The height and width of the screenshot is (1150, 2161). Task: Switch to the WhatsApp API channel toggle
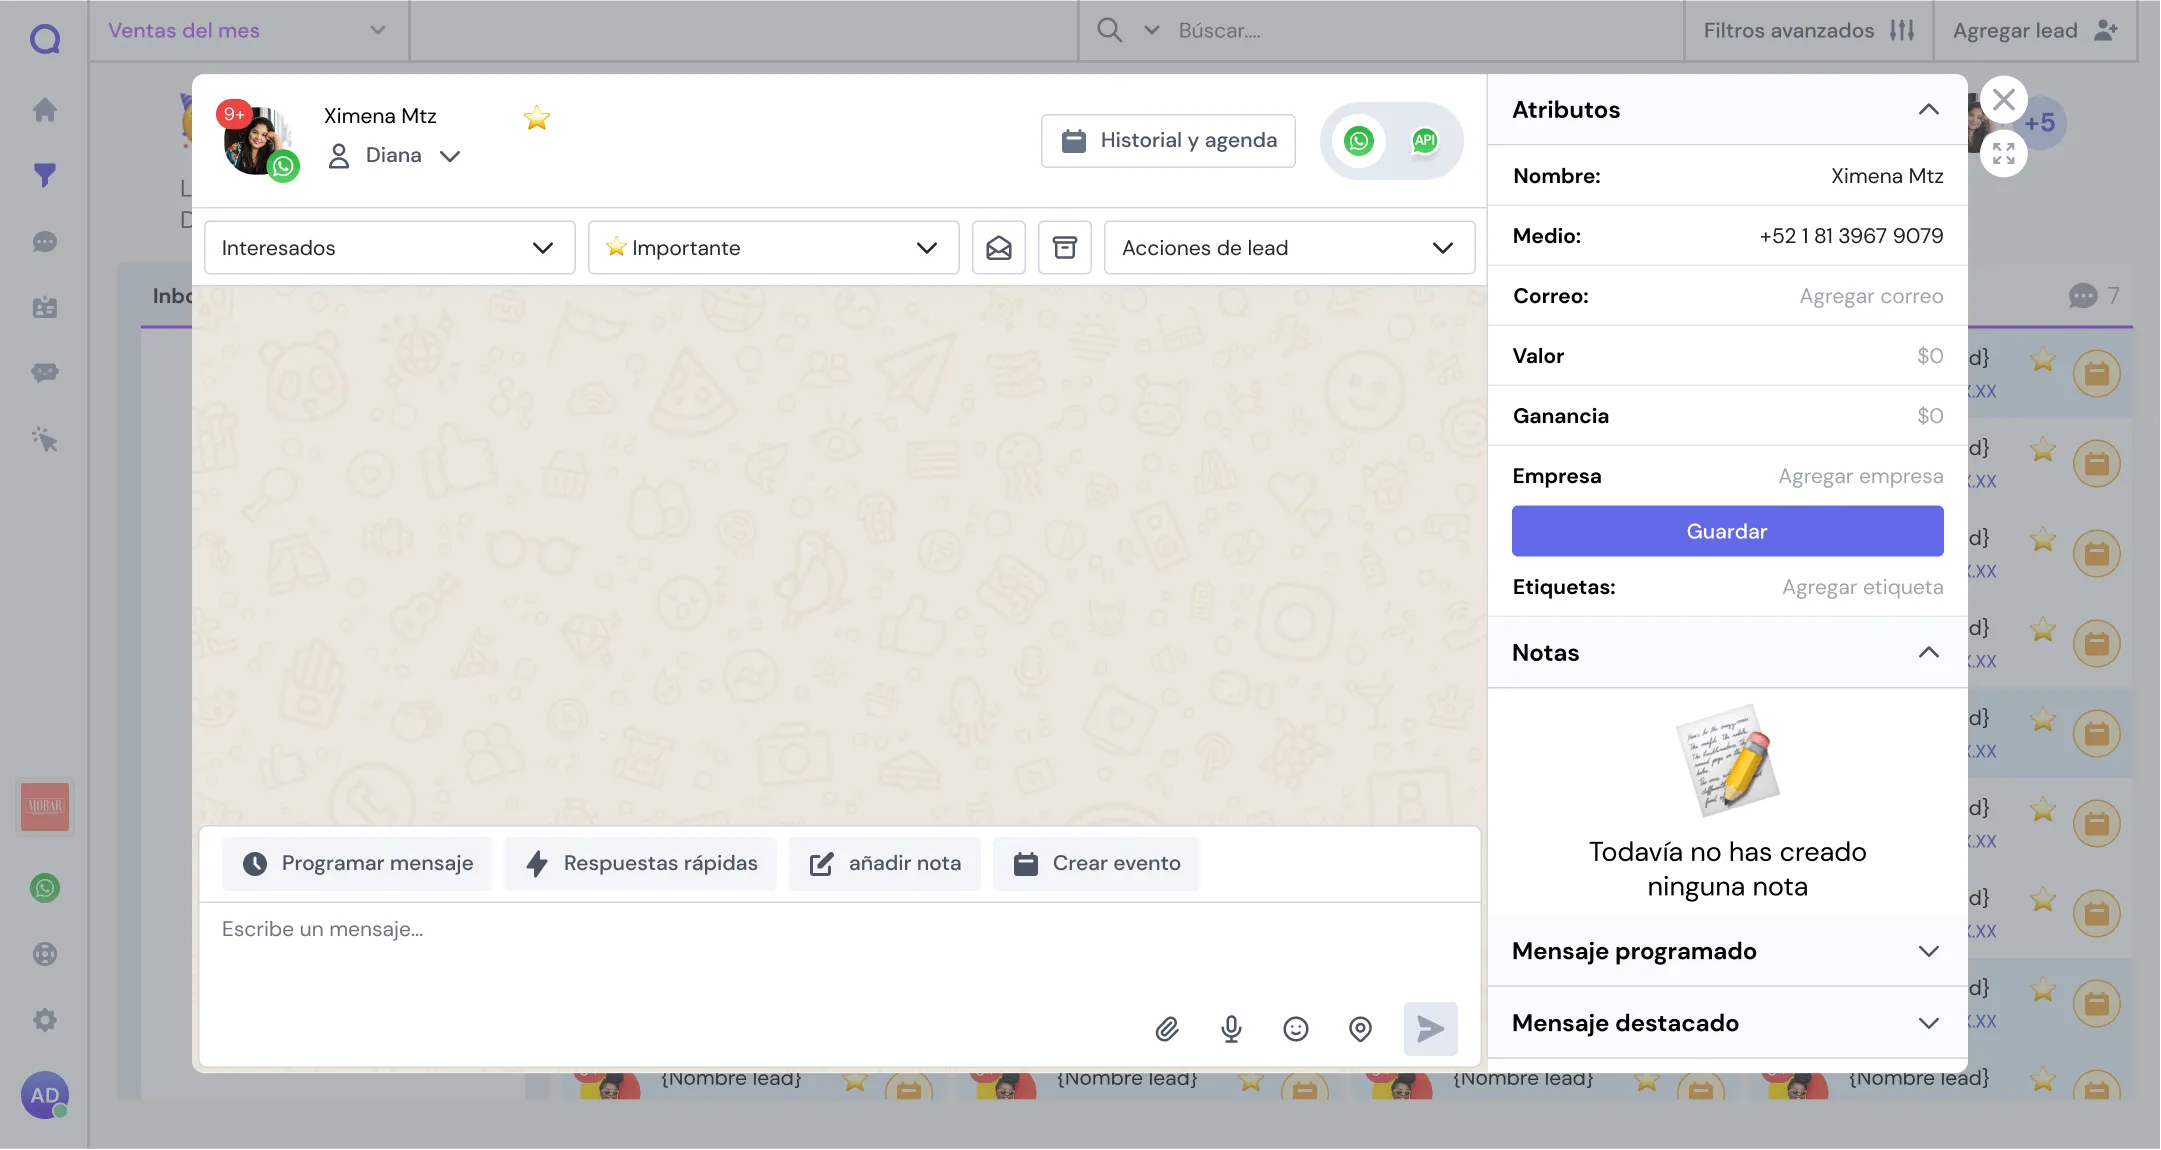coord(1425,141)
